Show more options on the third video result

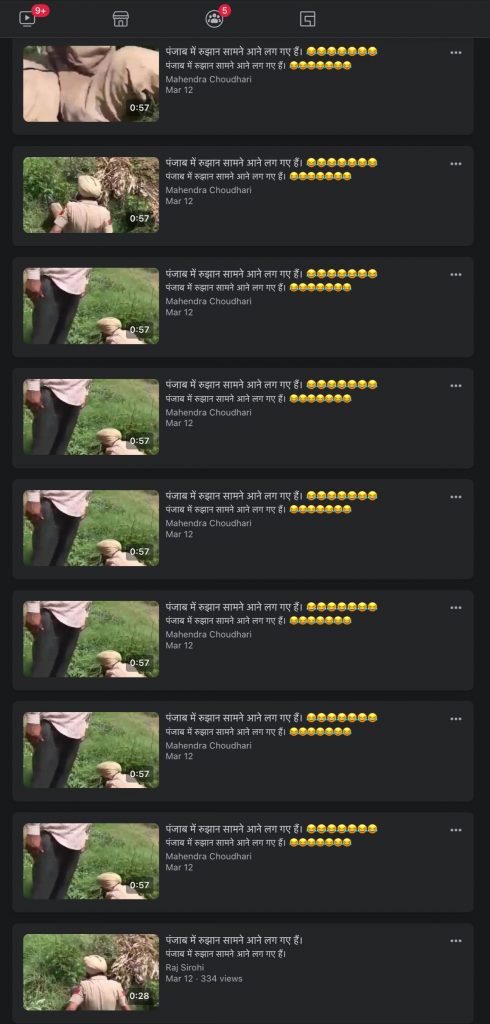pos(456,274)
